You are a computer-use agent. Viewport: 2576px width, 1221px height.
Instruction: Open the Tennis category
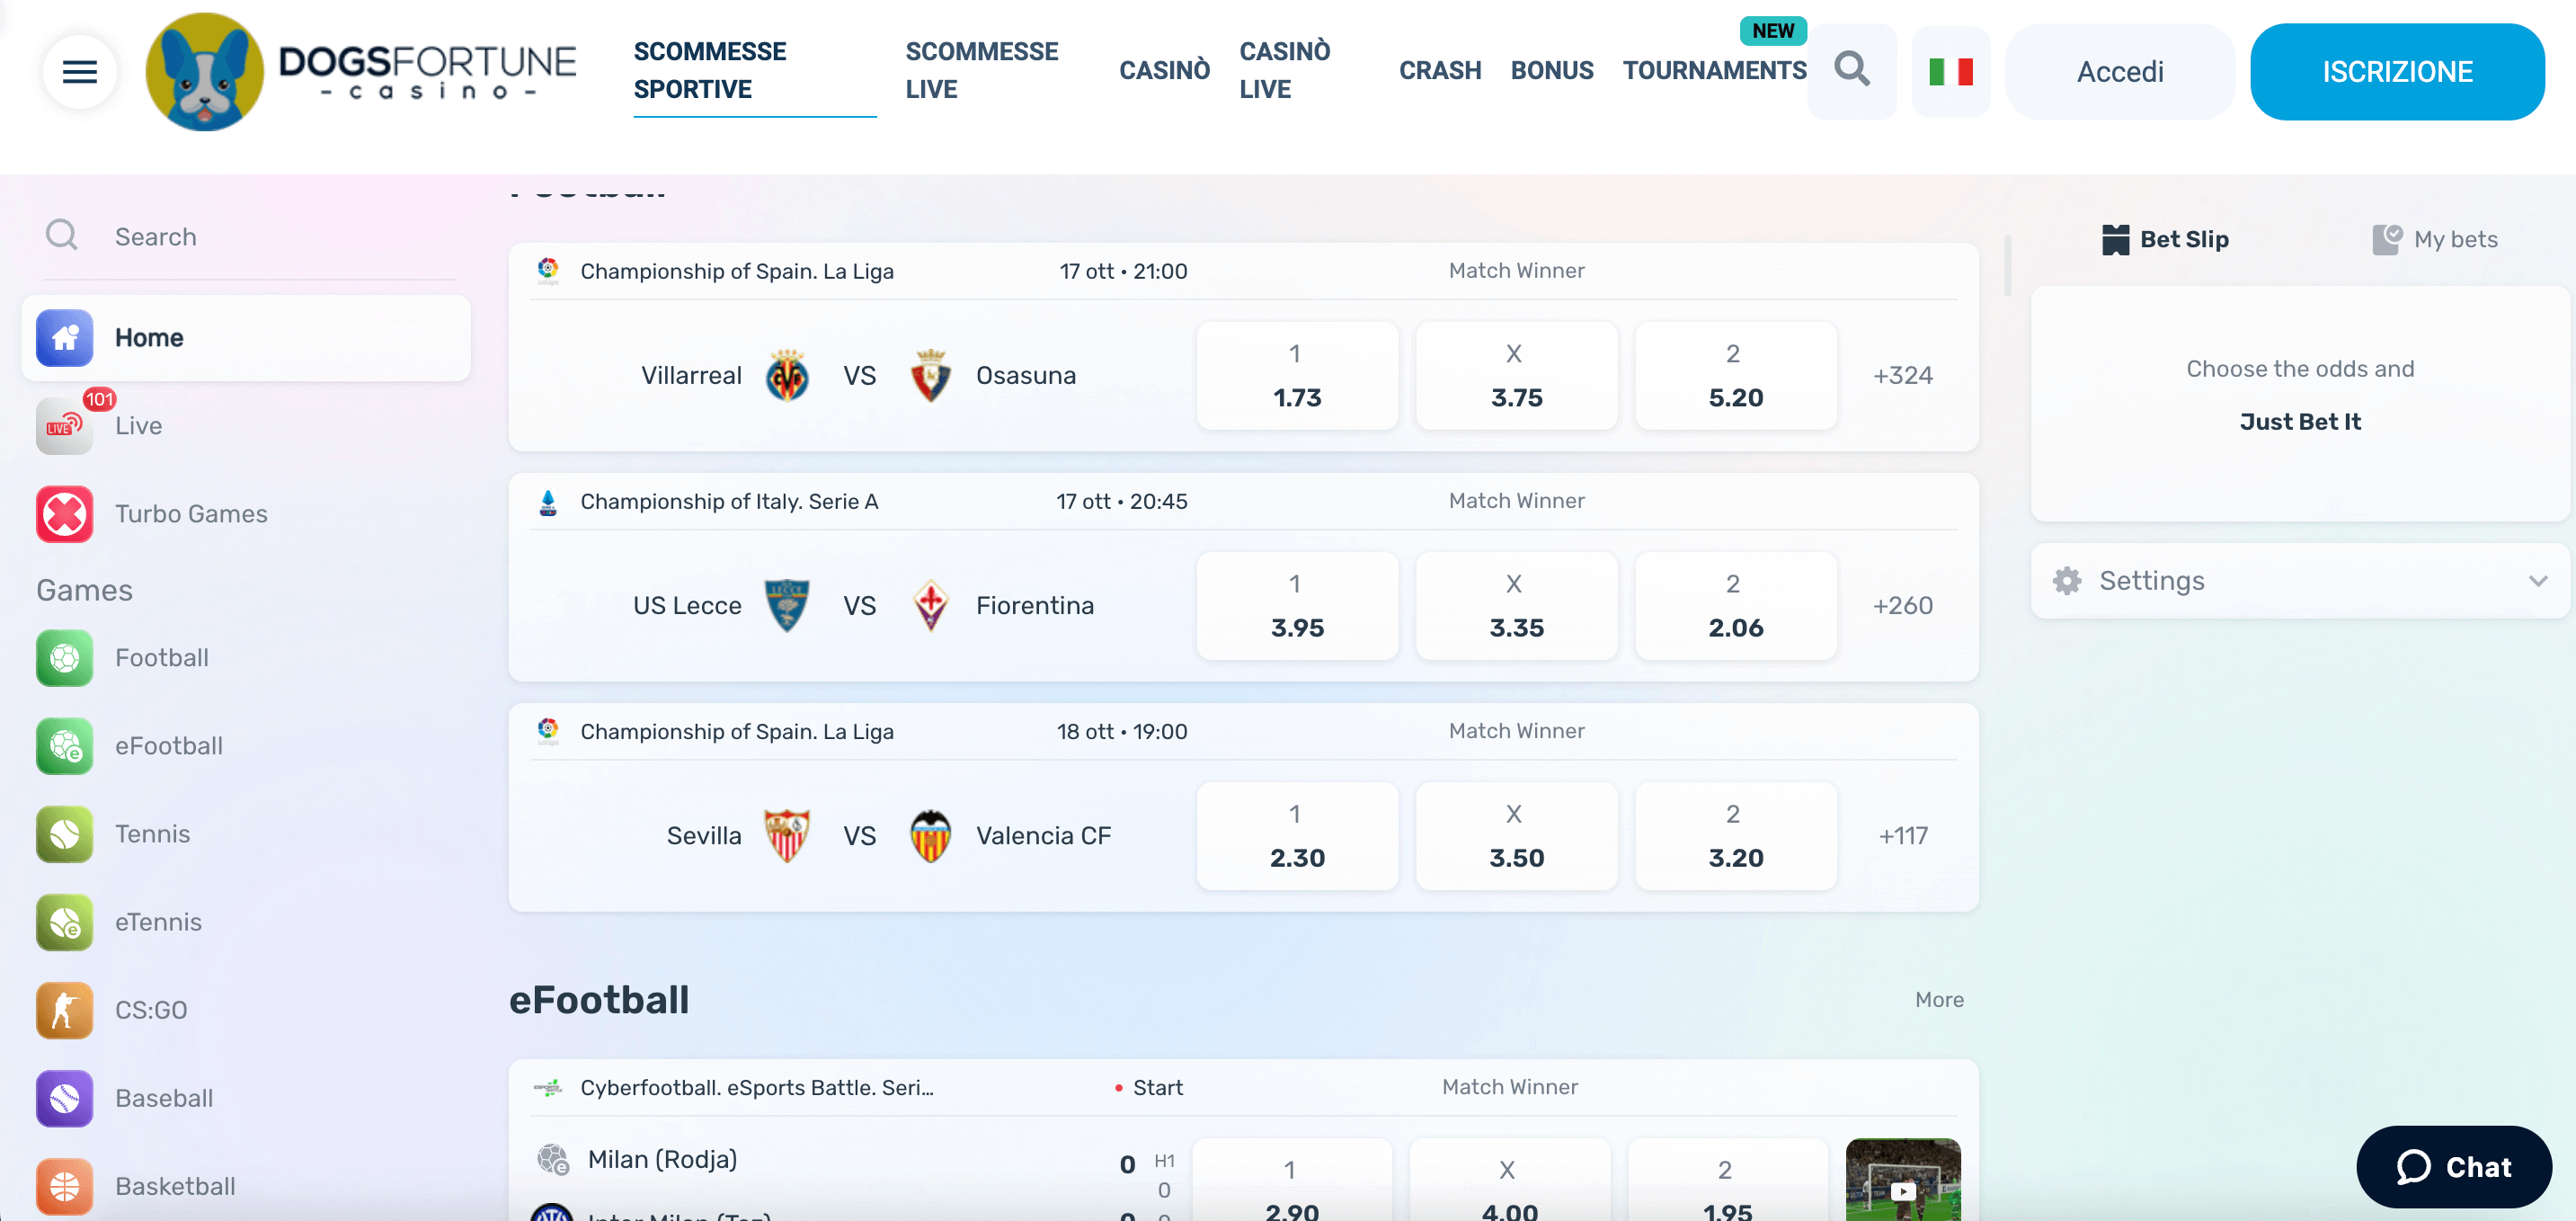pyautogui.click(x=152, y=833)
